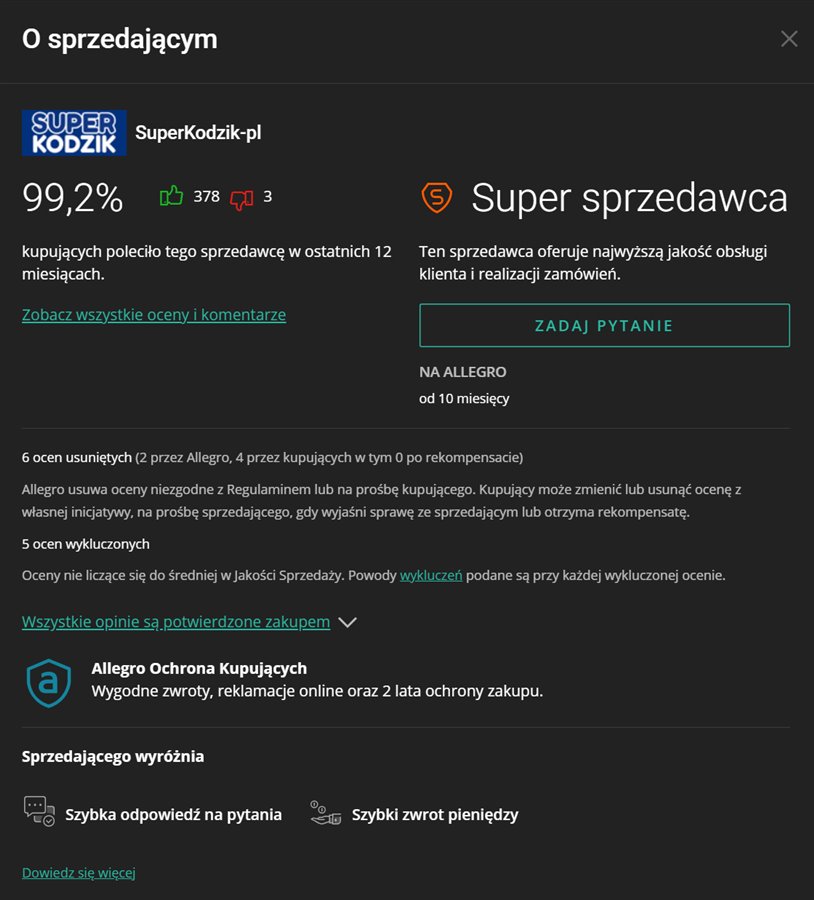Click the 378 positive ratings count

click(x=207, y=196)
